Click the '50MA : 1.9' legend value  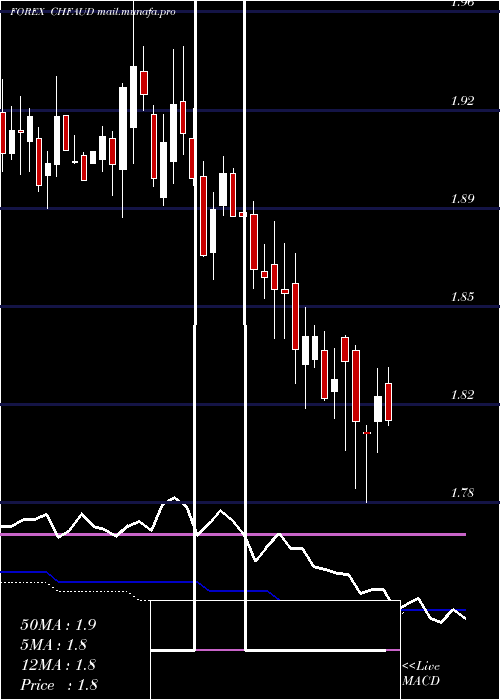click(58, 625)
